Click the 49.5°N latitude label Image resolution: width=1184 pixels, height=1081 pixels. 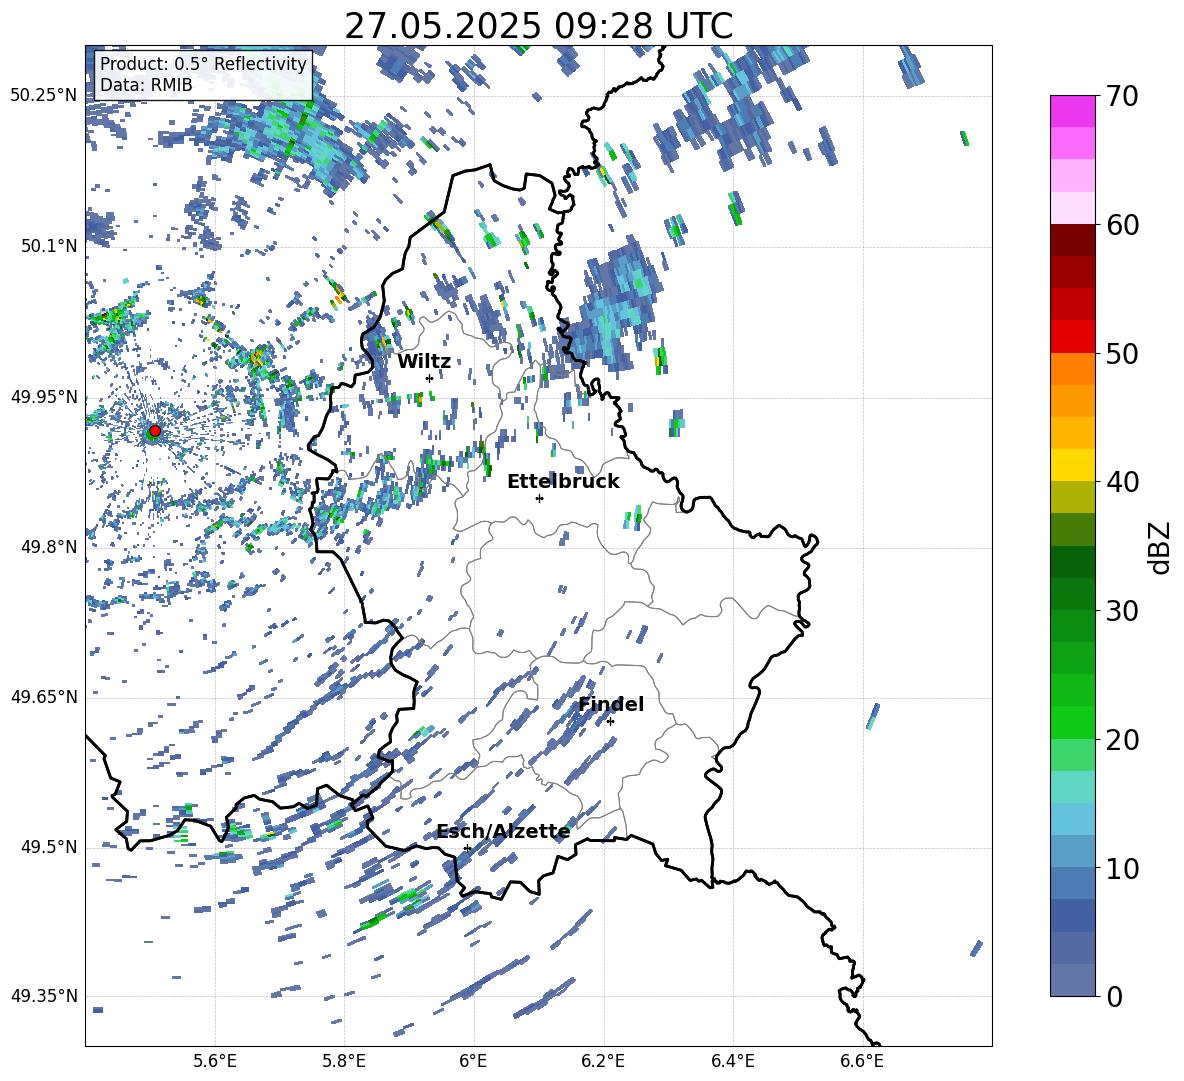[x=49, y=847]
